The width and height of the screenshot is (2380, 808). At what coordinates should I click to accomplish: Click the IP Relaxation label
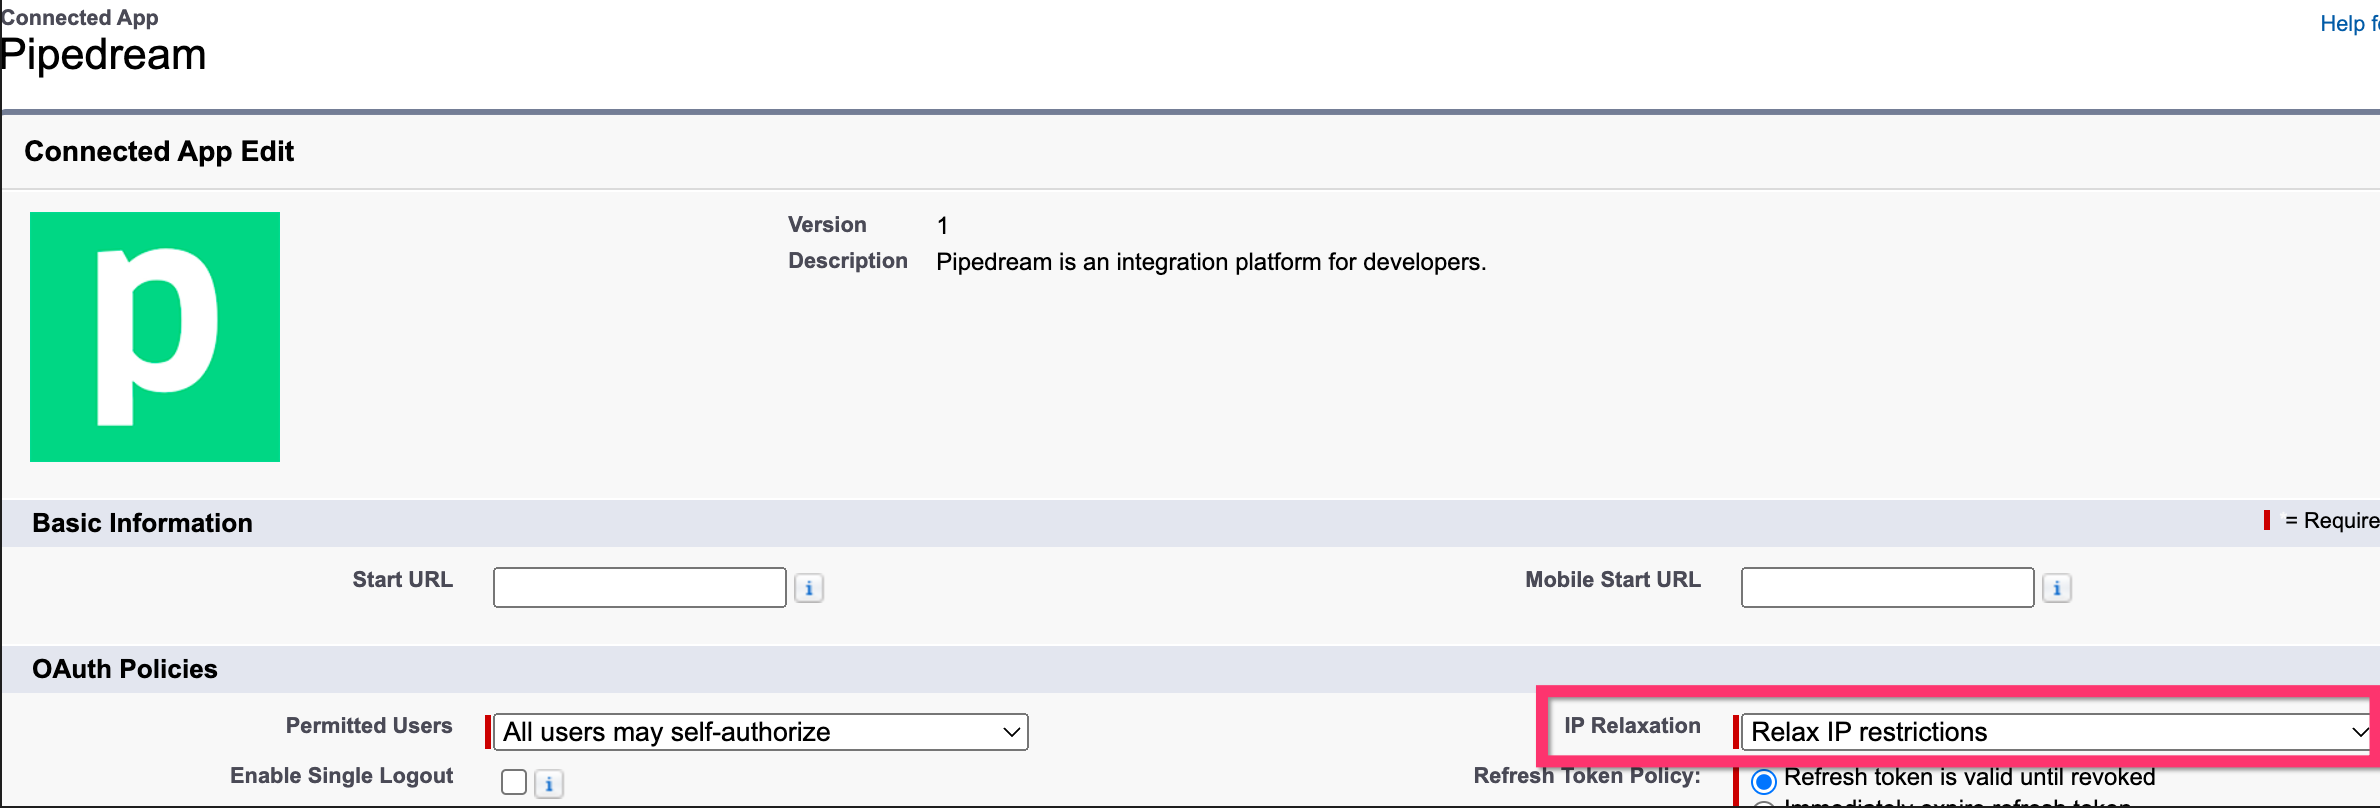click(1632, 726)
